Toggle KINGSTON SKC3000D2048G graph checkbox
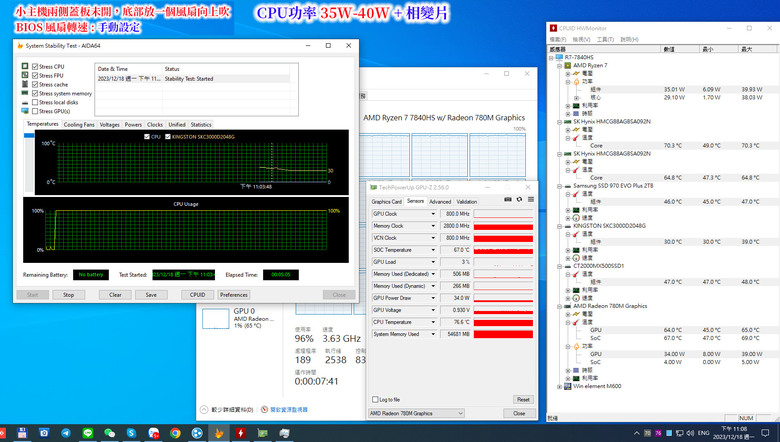The width and height of the screenshot is (780, 442). [x=168, y=136]
